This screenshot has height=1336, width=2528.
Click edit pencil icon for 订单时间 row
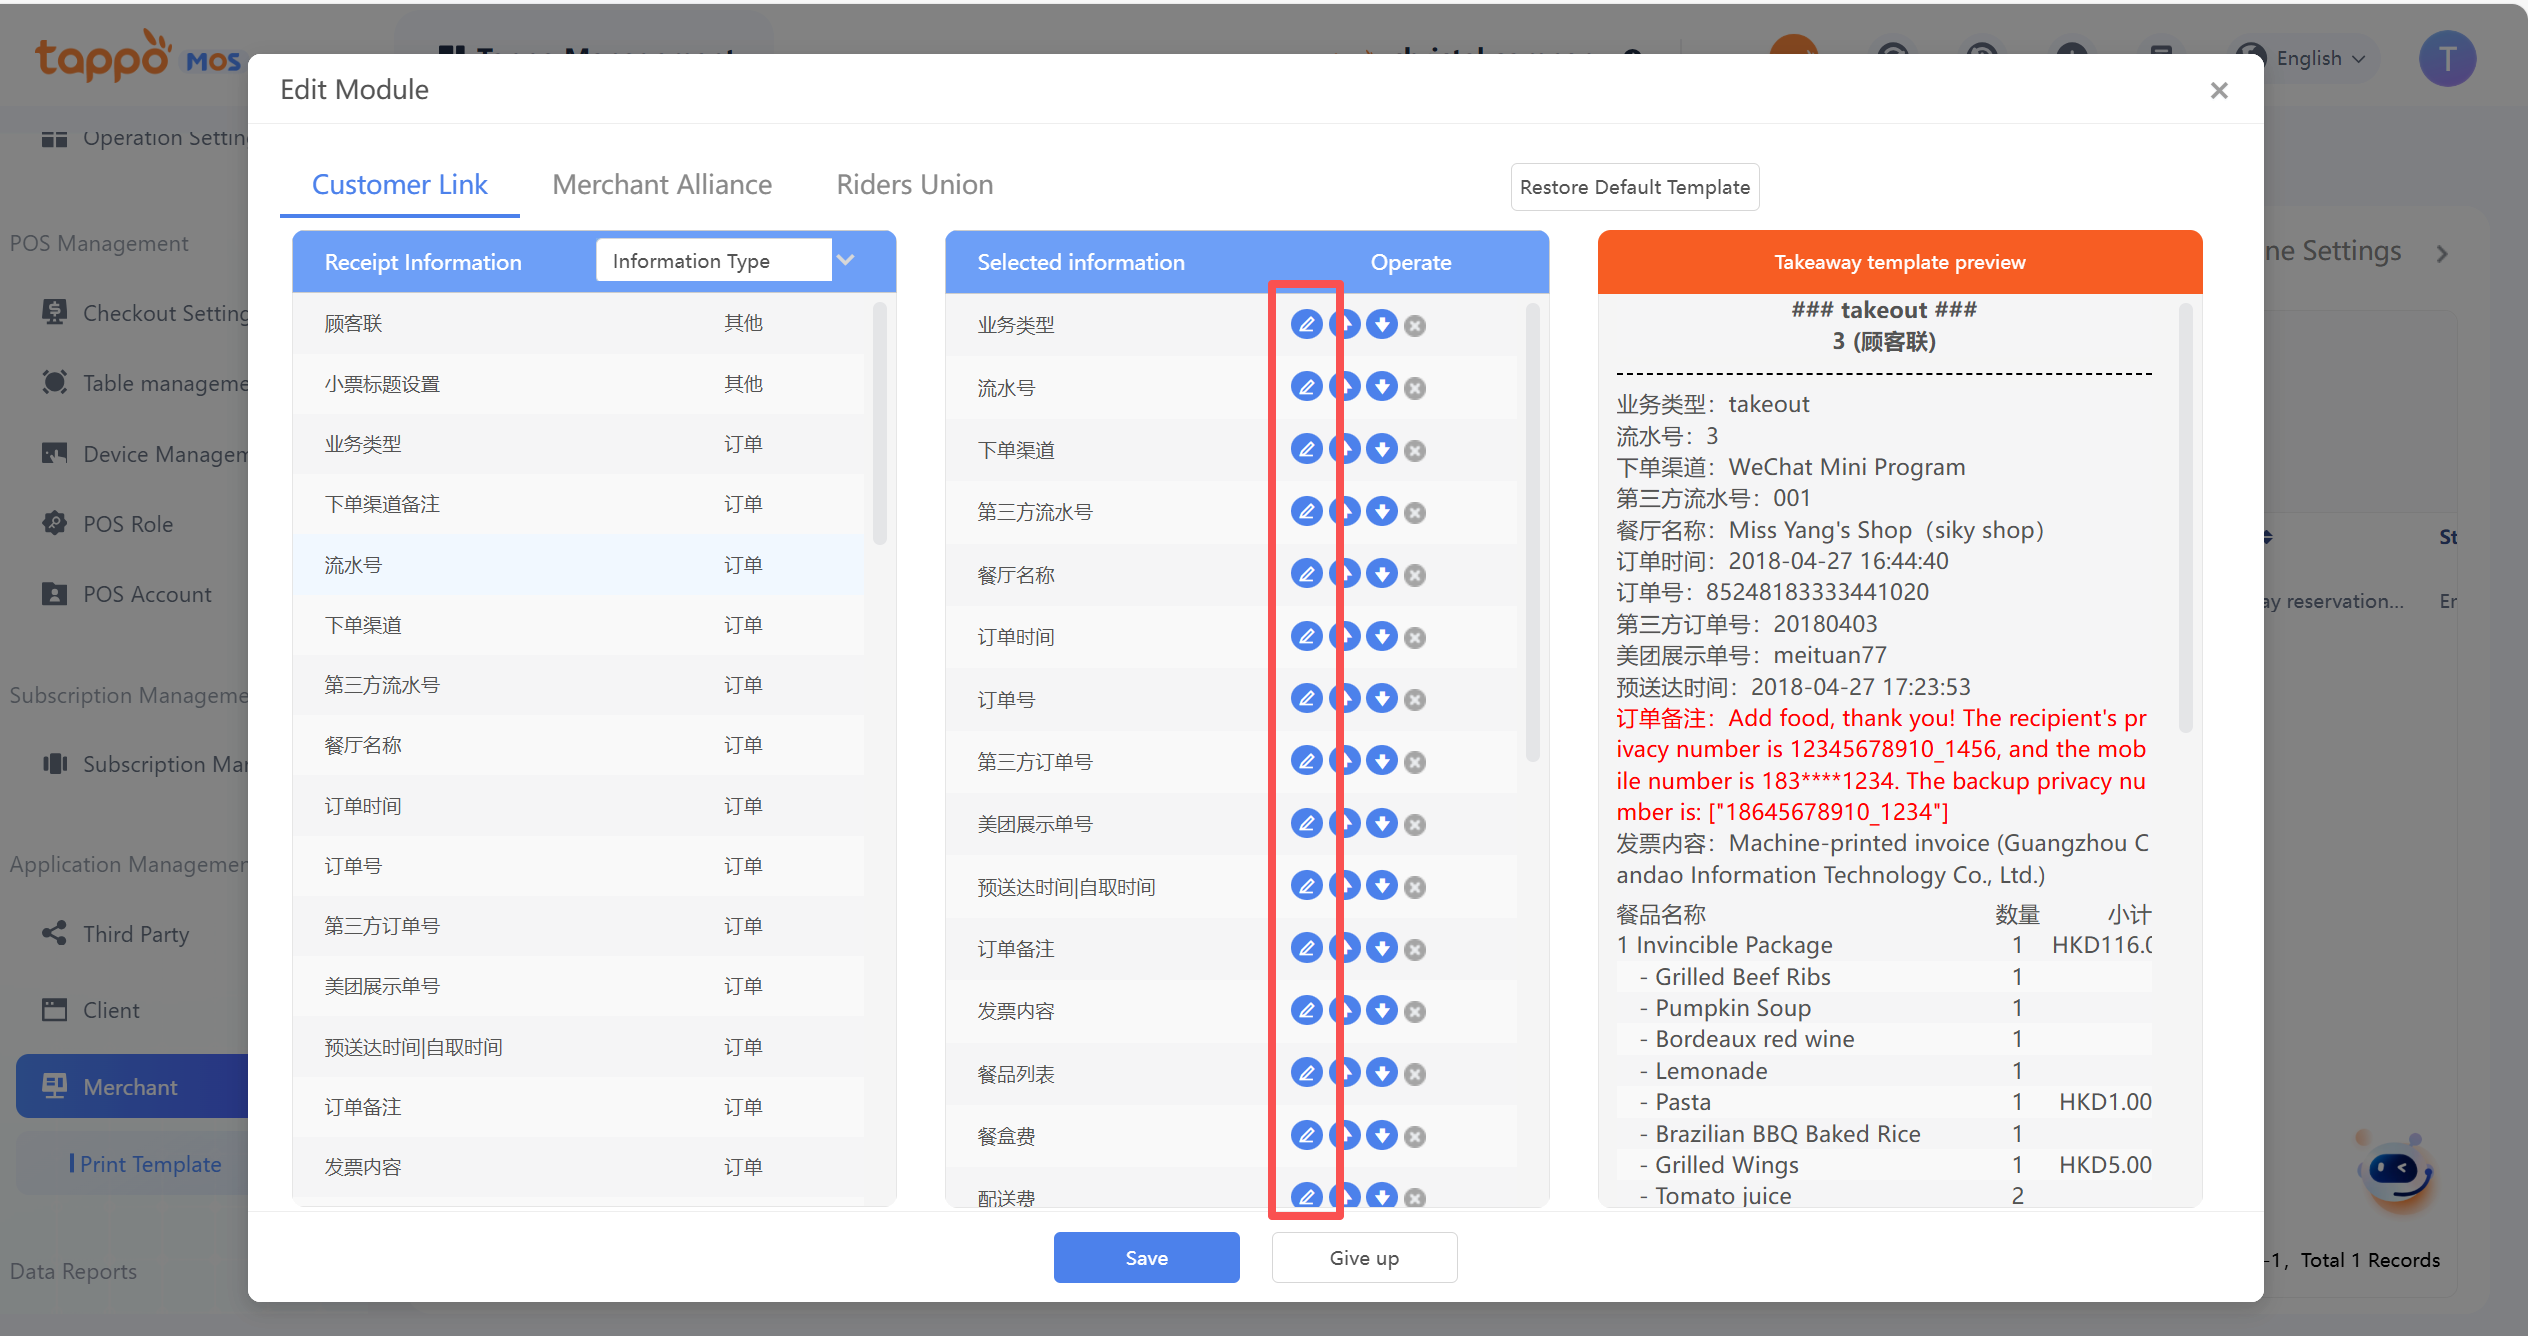1306,636
